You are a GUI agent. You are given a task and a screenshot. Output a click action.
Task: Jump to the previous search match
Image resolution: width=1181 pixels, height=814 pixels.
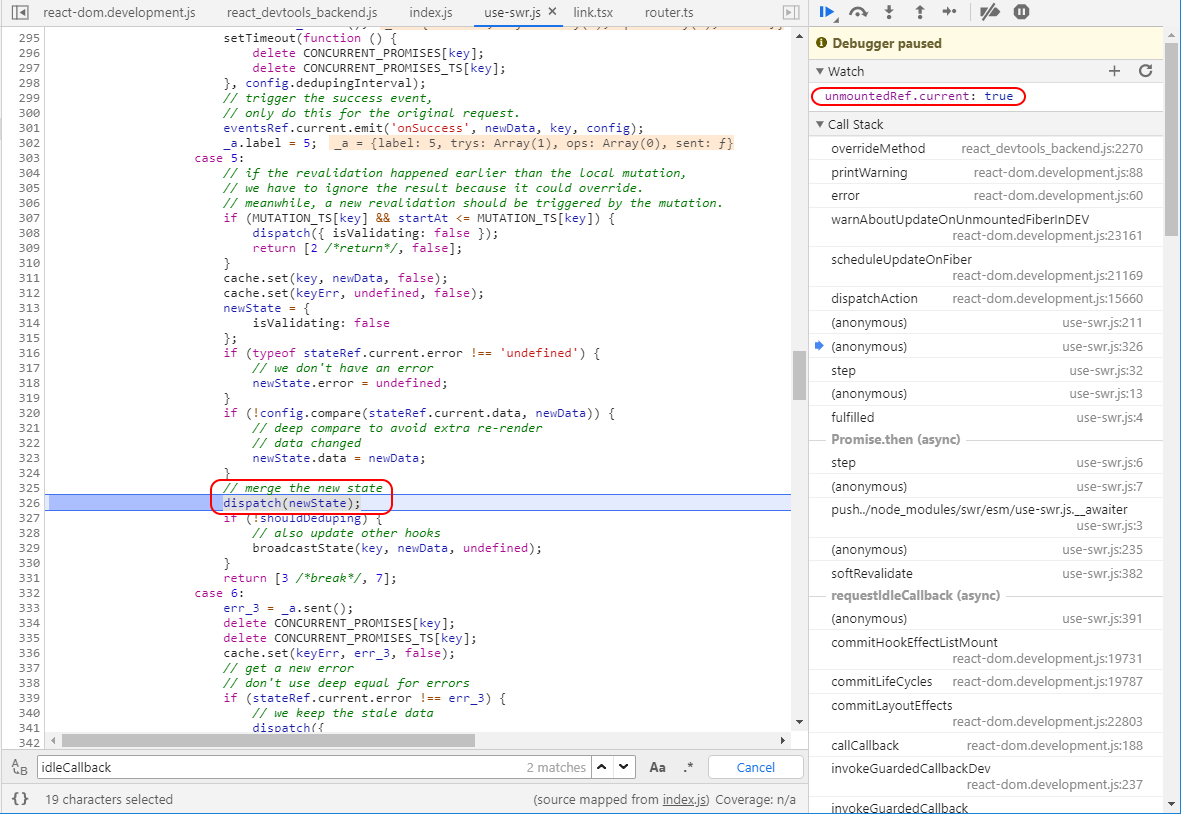click(602, 767)
